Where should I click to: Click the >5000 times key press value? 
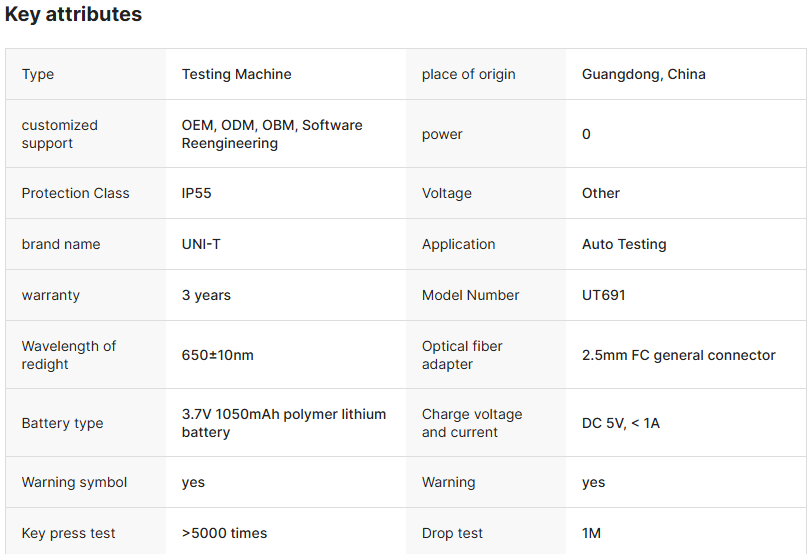pos(224,533)
